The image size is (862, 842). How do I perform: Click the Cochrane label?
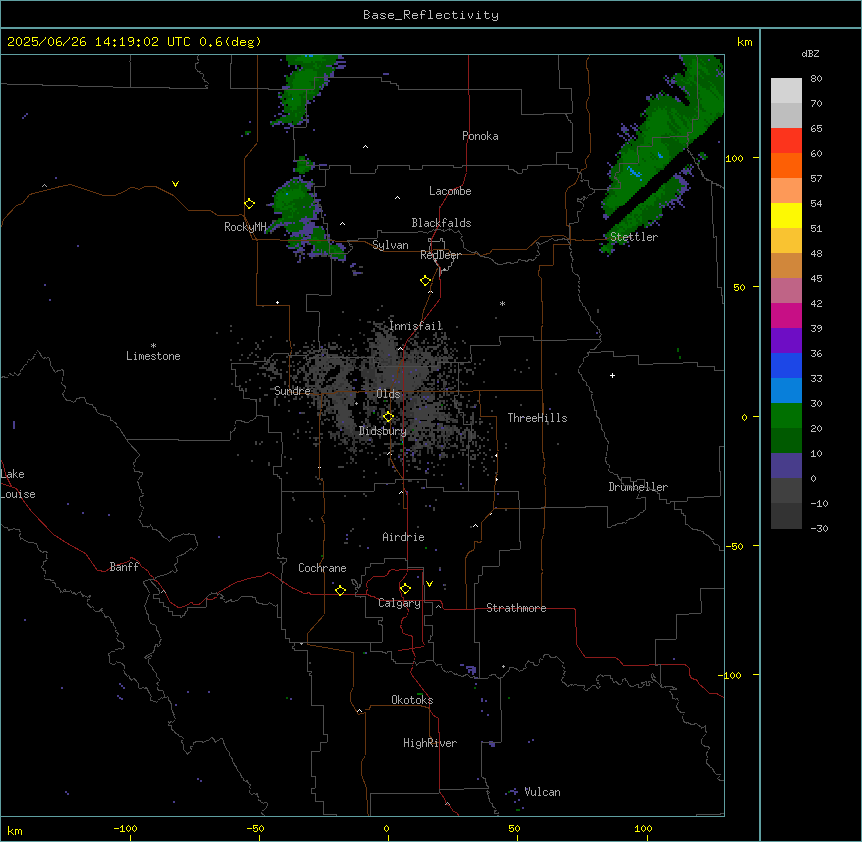[322, 568]
